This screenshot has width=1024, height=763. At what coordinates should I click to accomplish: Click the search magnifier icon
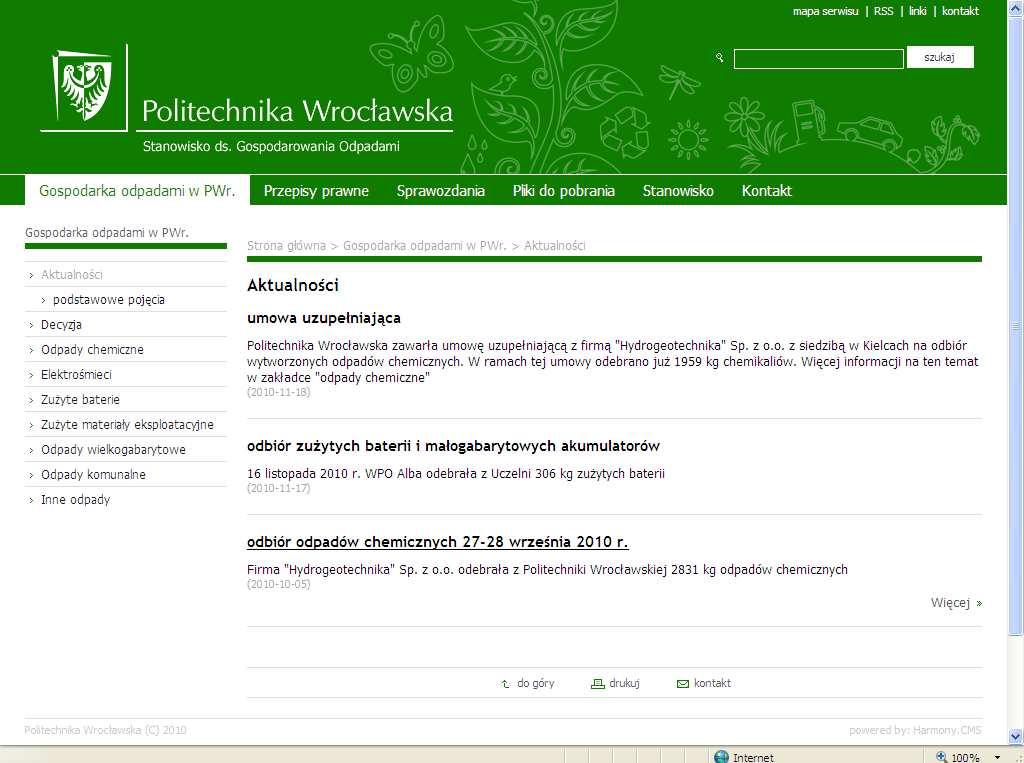pyautogui.click(x=720, y=58)
